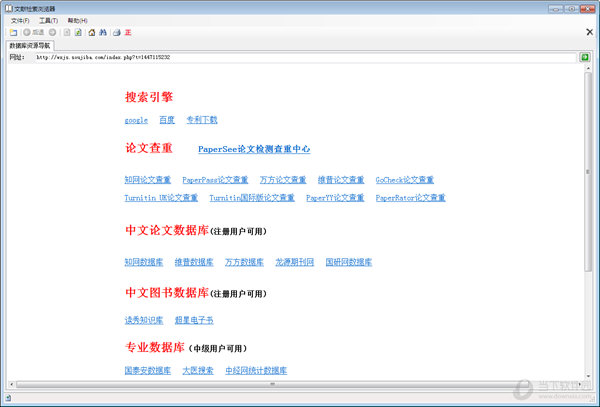
Task: Click the 专业数据库 heading
Action: coord(155,347)
